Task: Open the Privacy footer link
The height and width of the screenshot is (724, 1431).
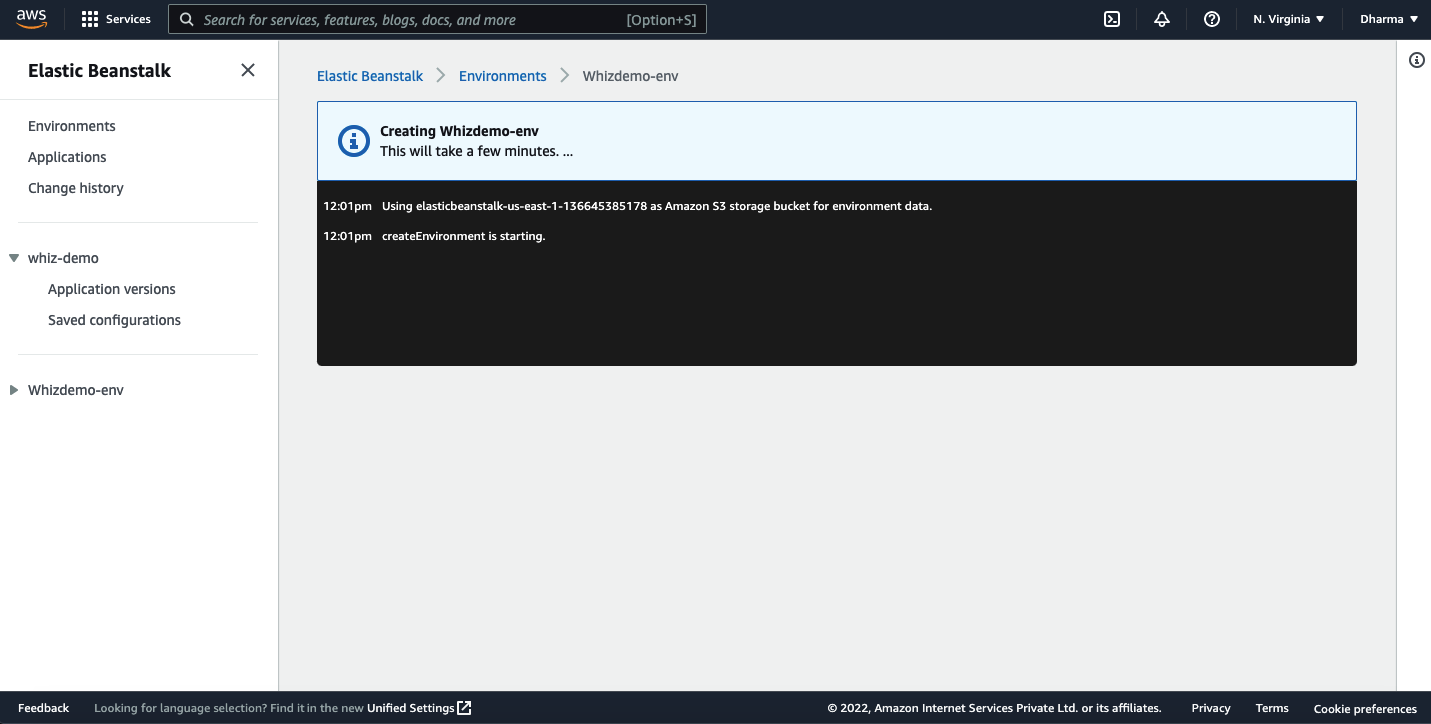Action: 1211,708
